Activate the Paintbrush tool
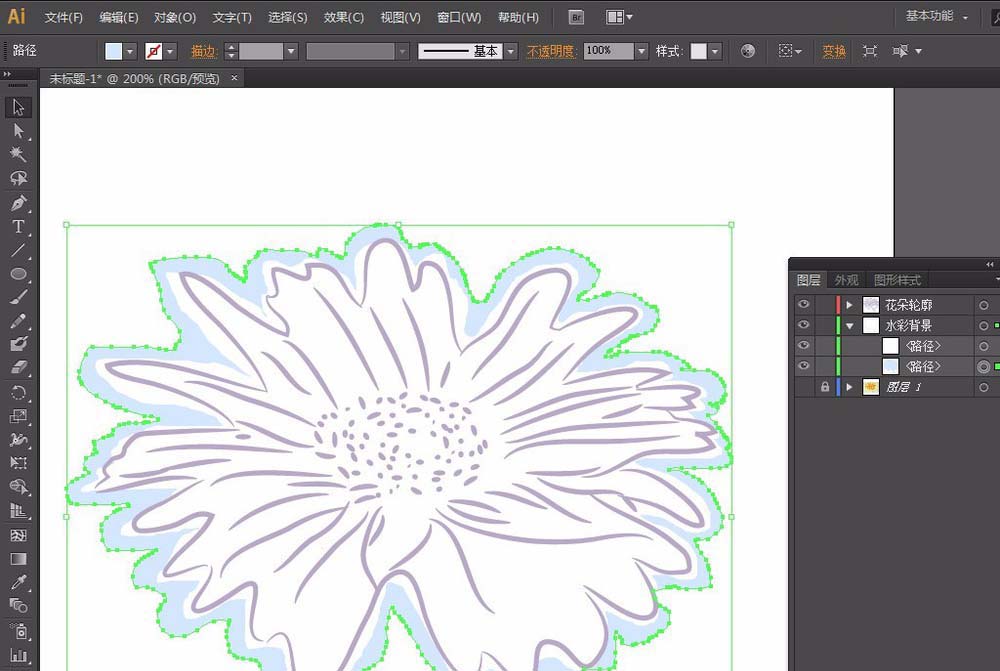 [x=18, y=297]
